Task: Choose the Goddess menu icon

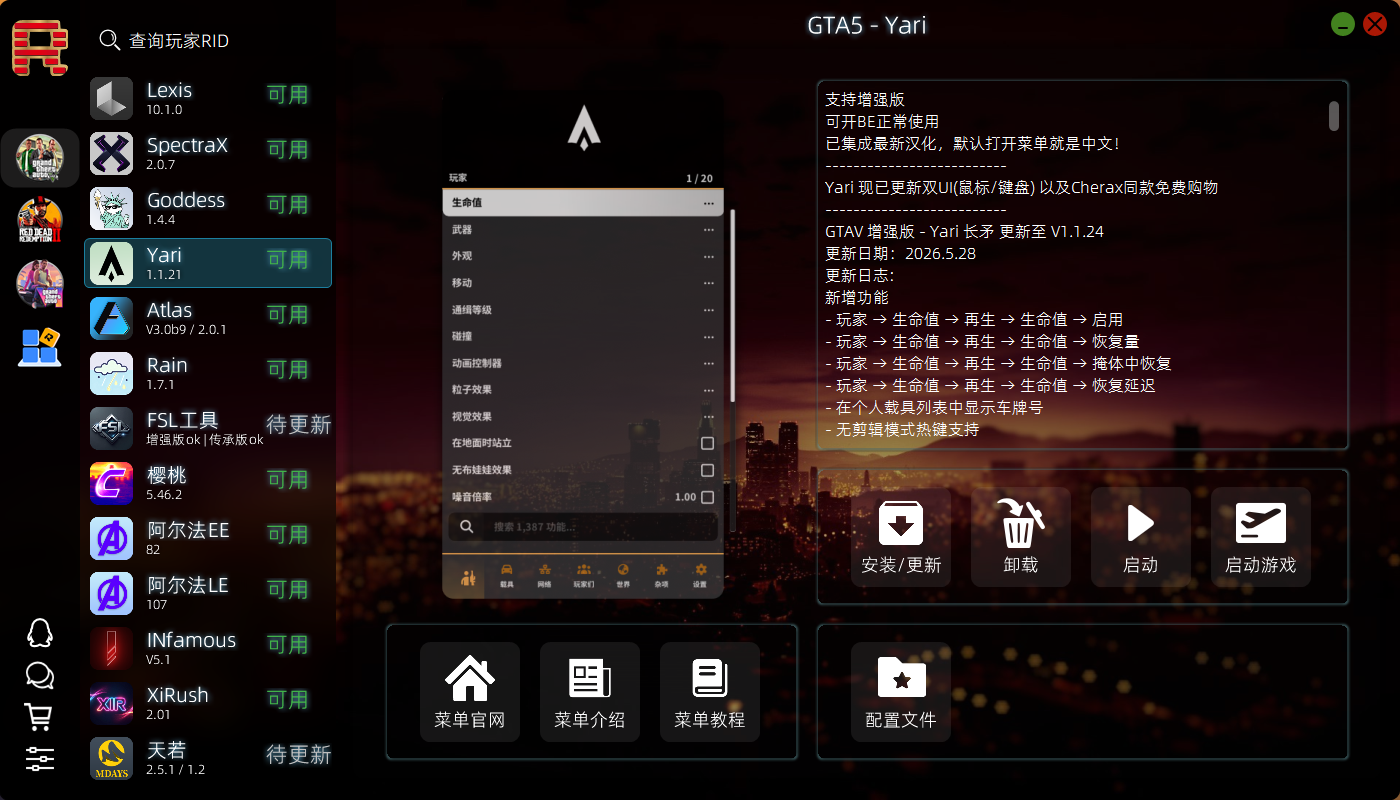Action: 111,209
